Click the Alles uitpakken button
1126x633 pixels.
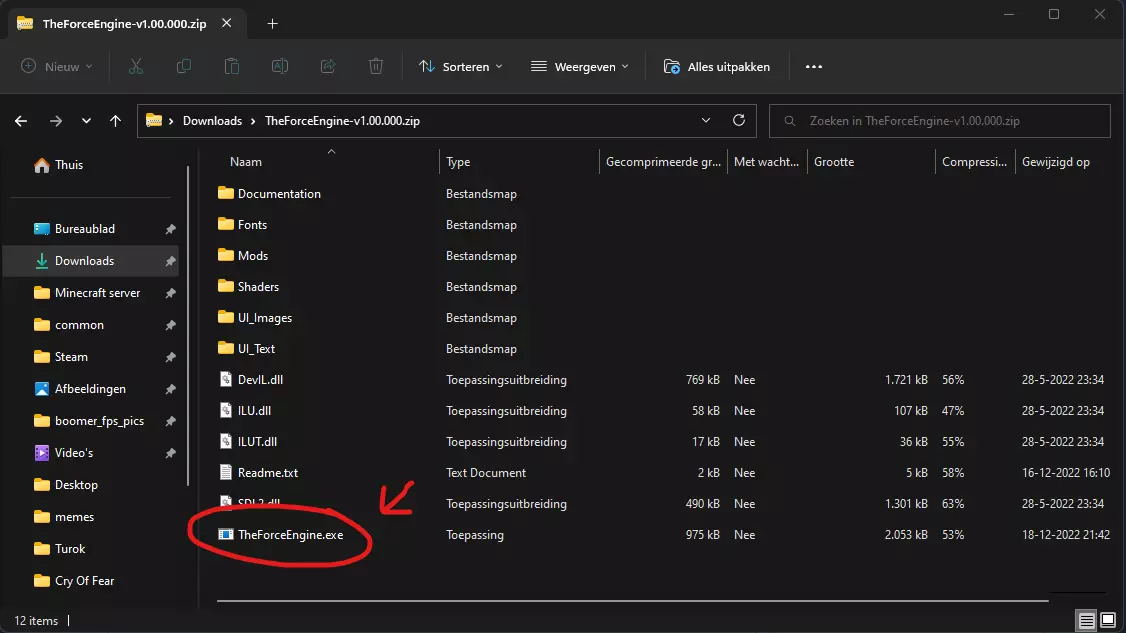(x=717, y=67)
